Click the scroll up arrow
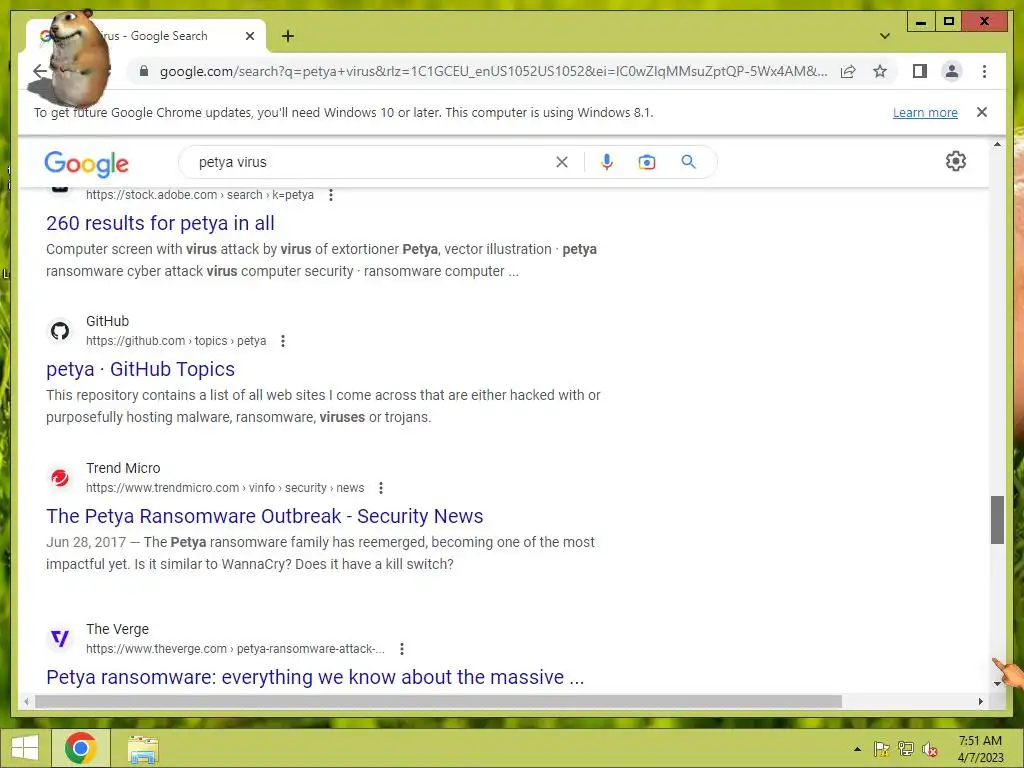Image resolution: width=1024 pixels, height=768 pixels. coord(997,144)
